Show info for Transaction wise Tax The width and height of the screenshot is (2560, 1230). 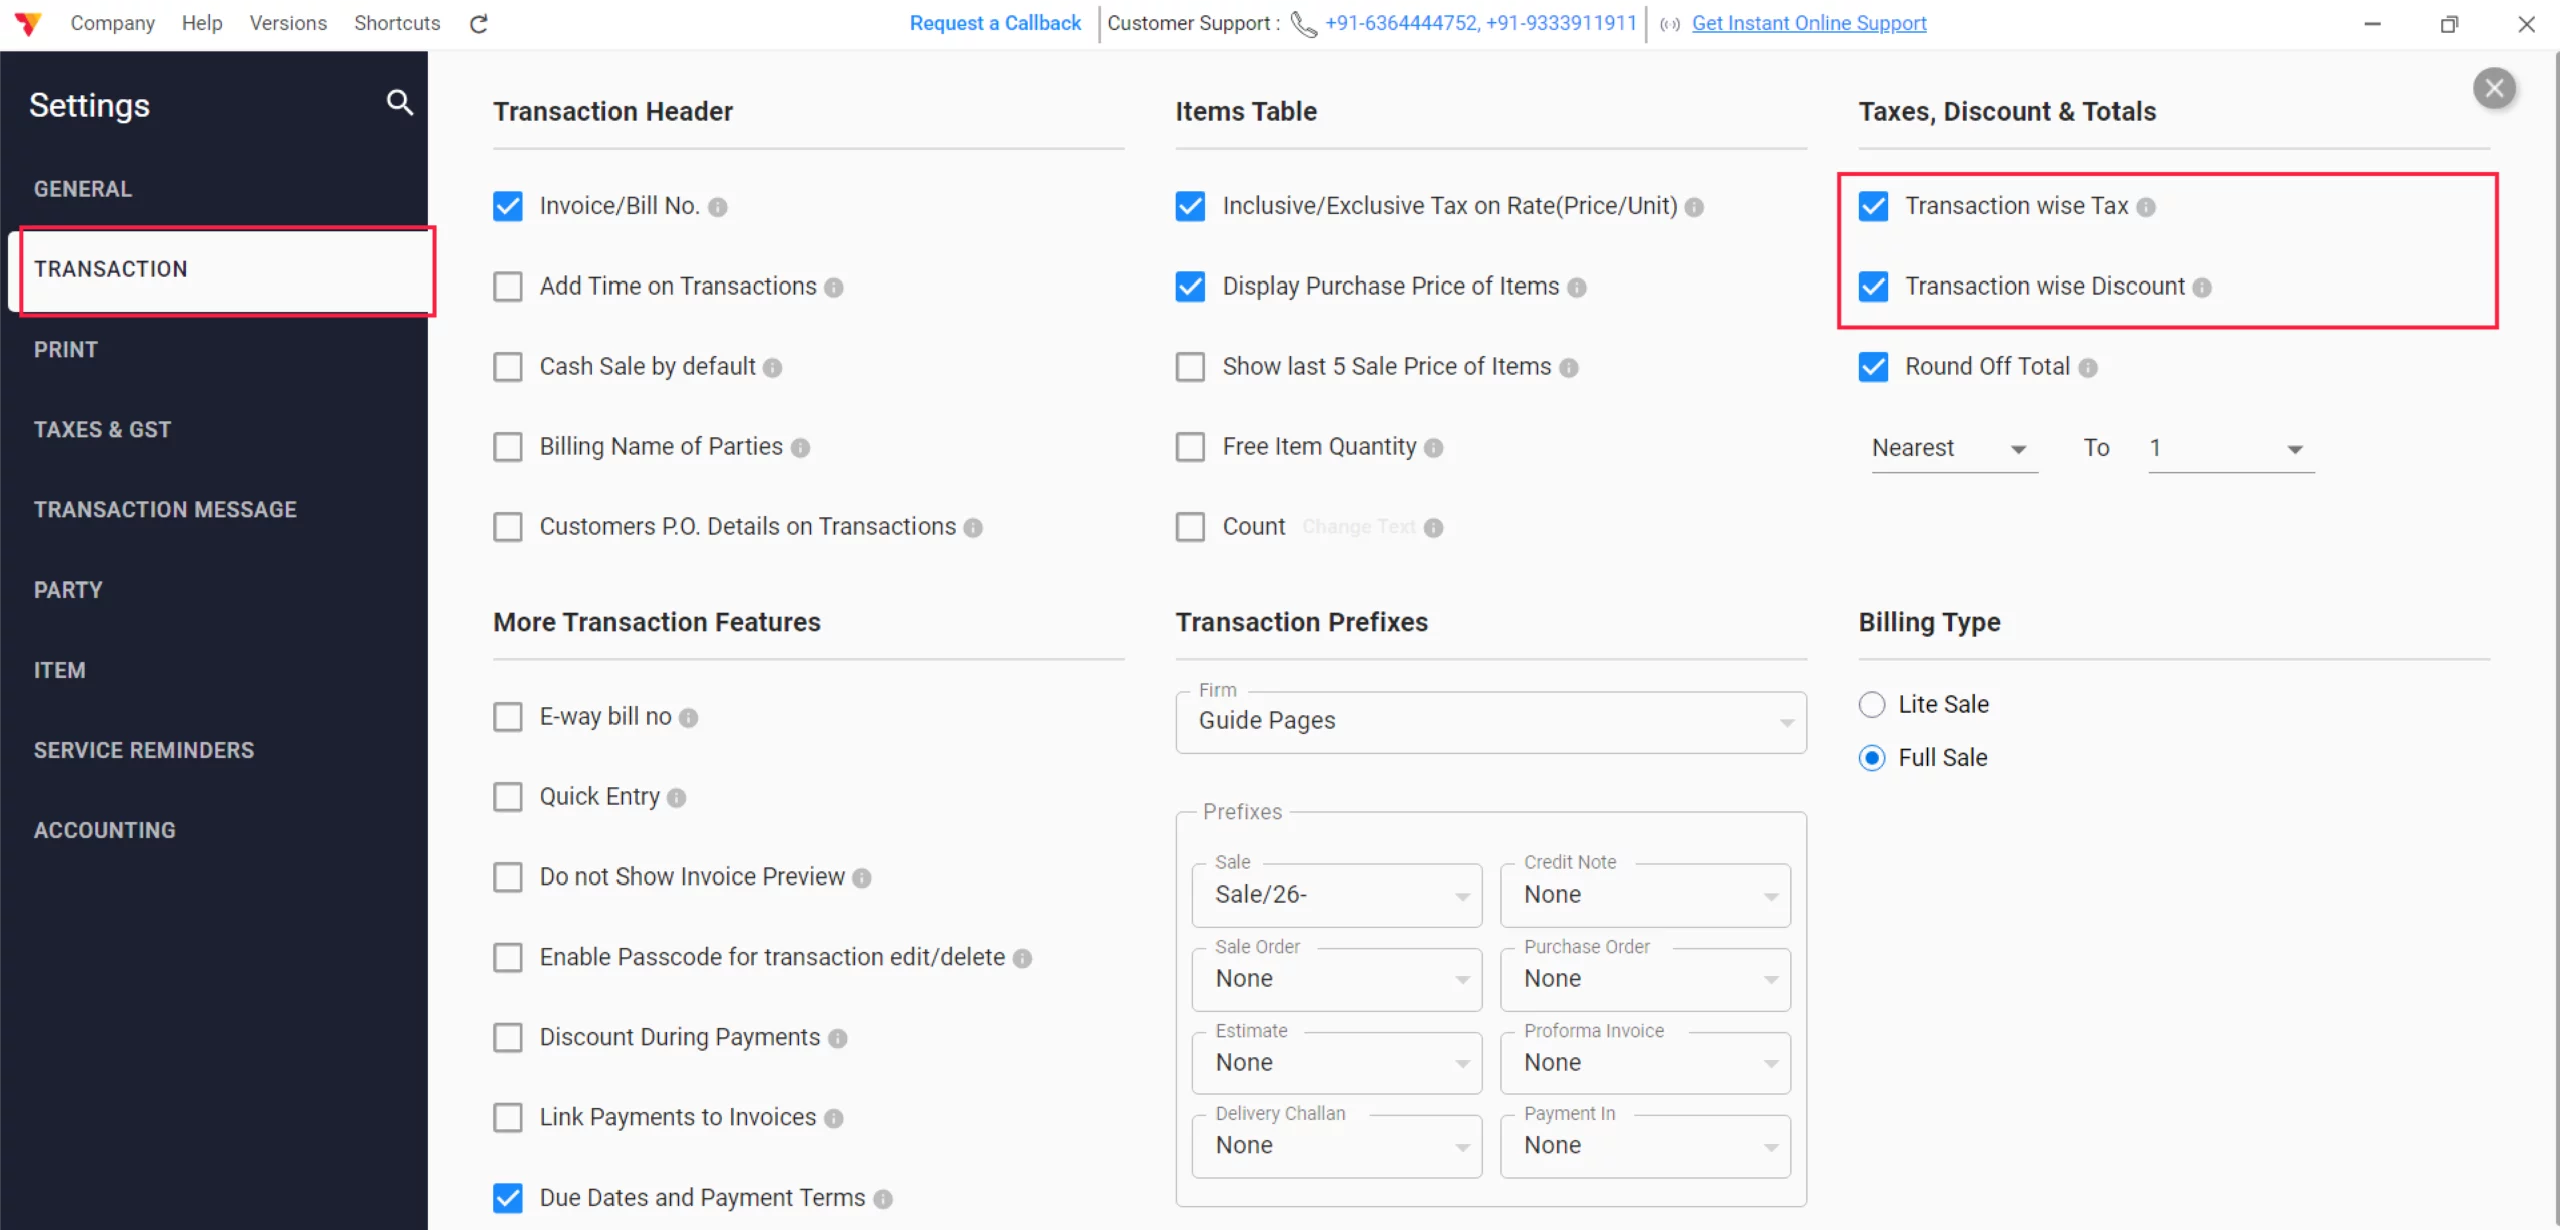coord(2146,207)
